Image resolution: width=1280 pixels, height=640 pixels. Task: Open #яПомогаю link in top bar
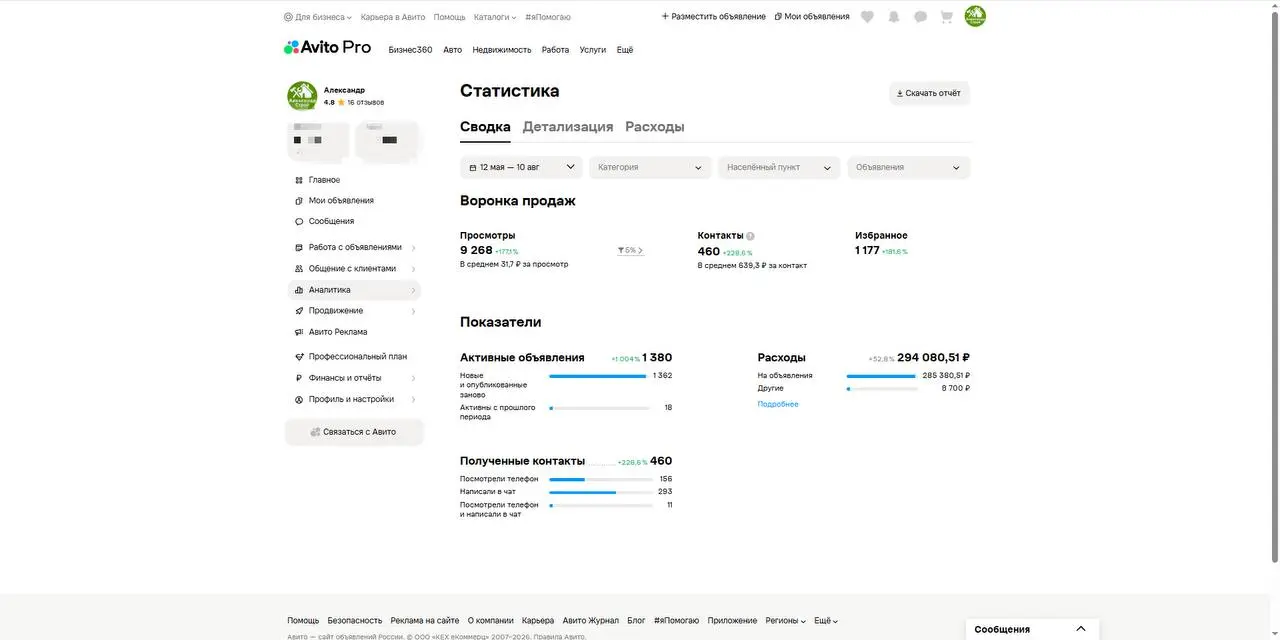[548, 17]
